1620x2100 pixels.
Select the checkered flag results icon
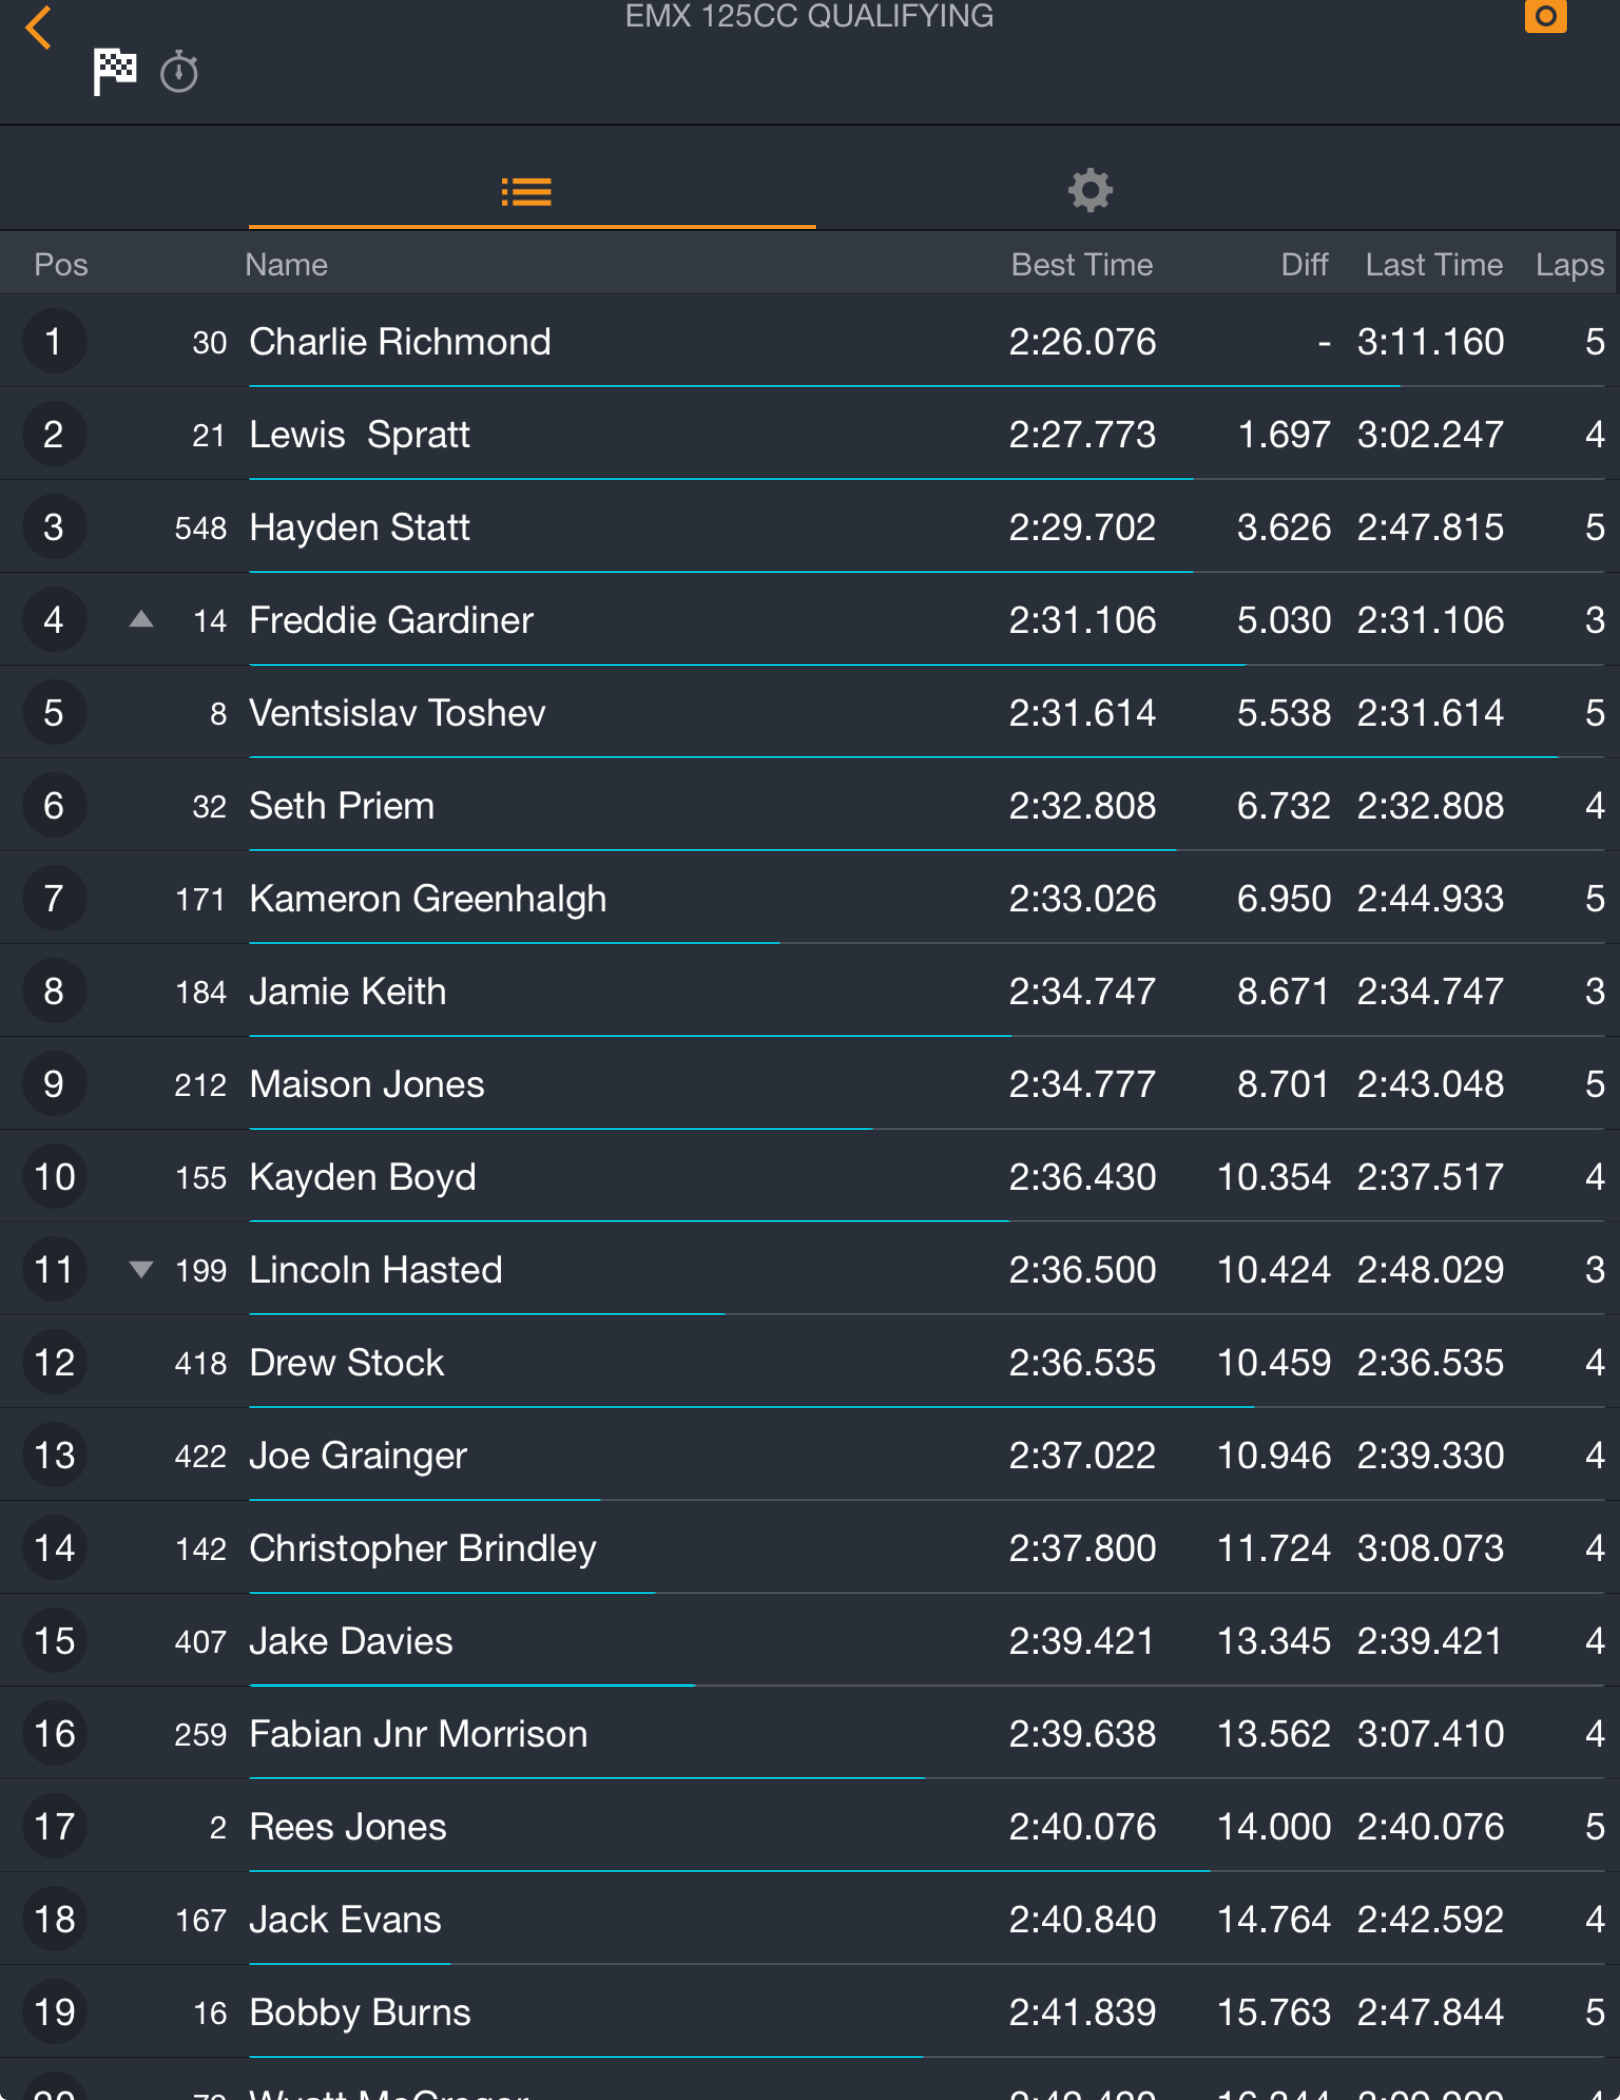(115, 71)
